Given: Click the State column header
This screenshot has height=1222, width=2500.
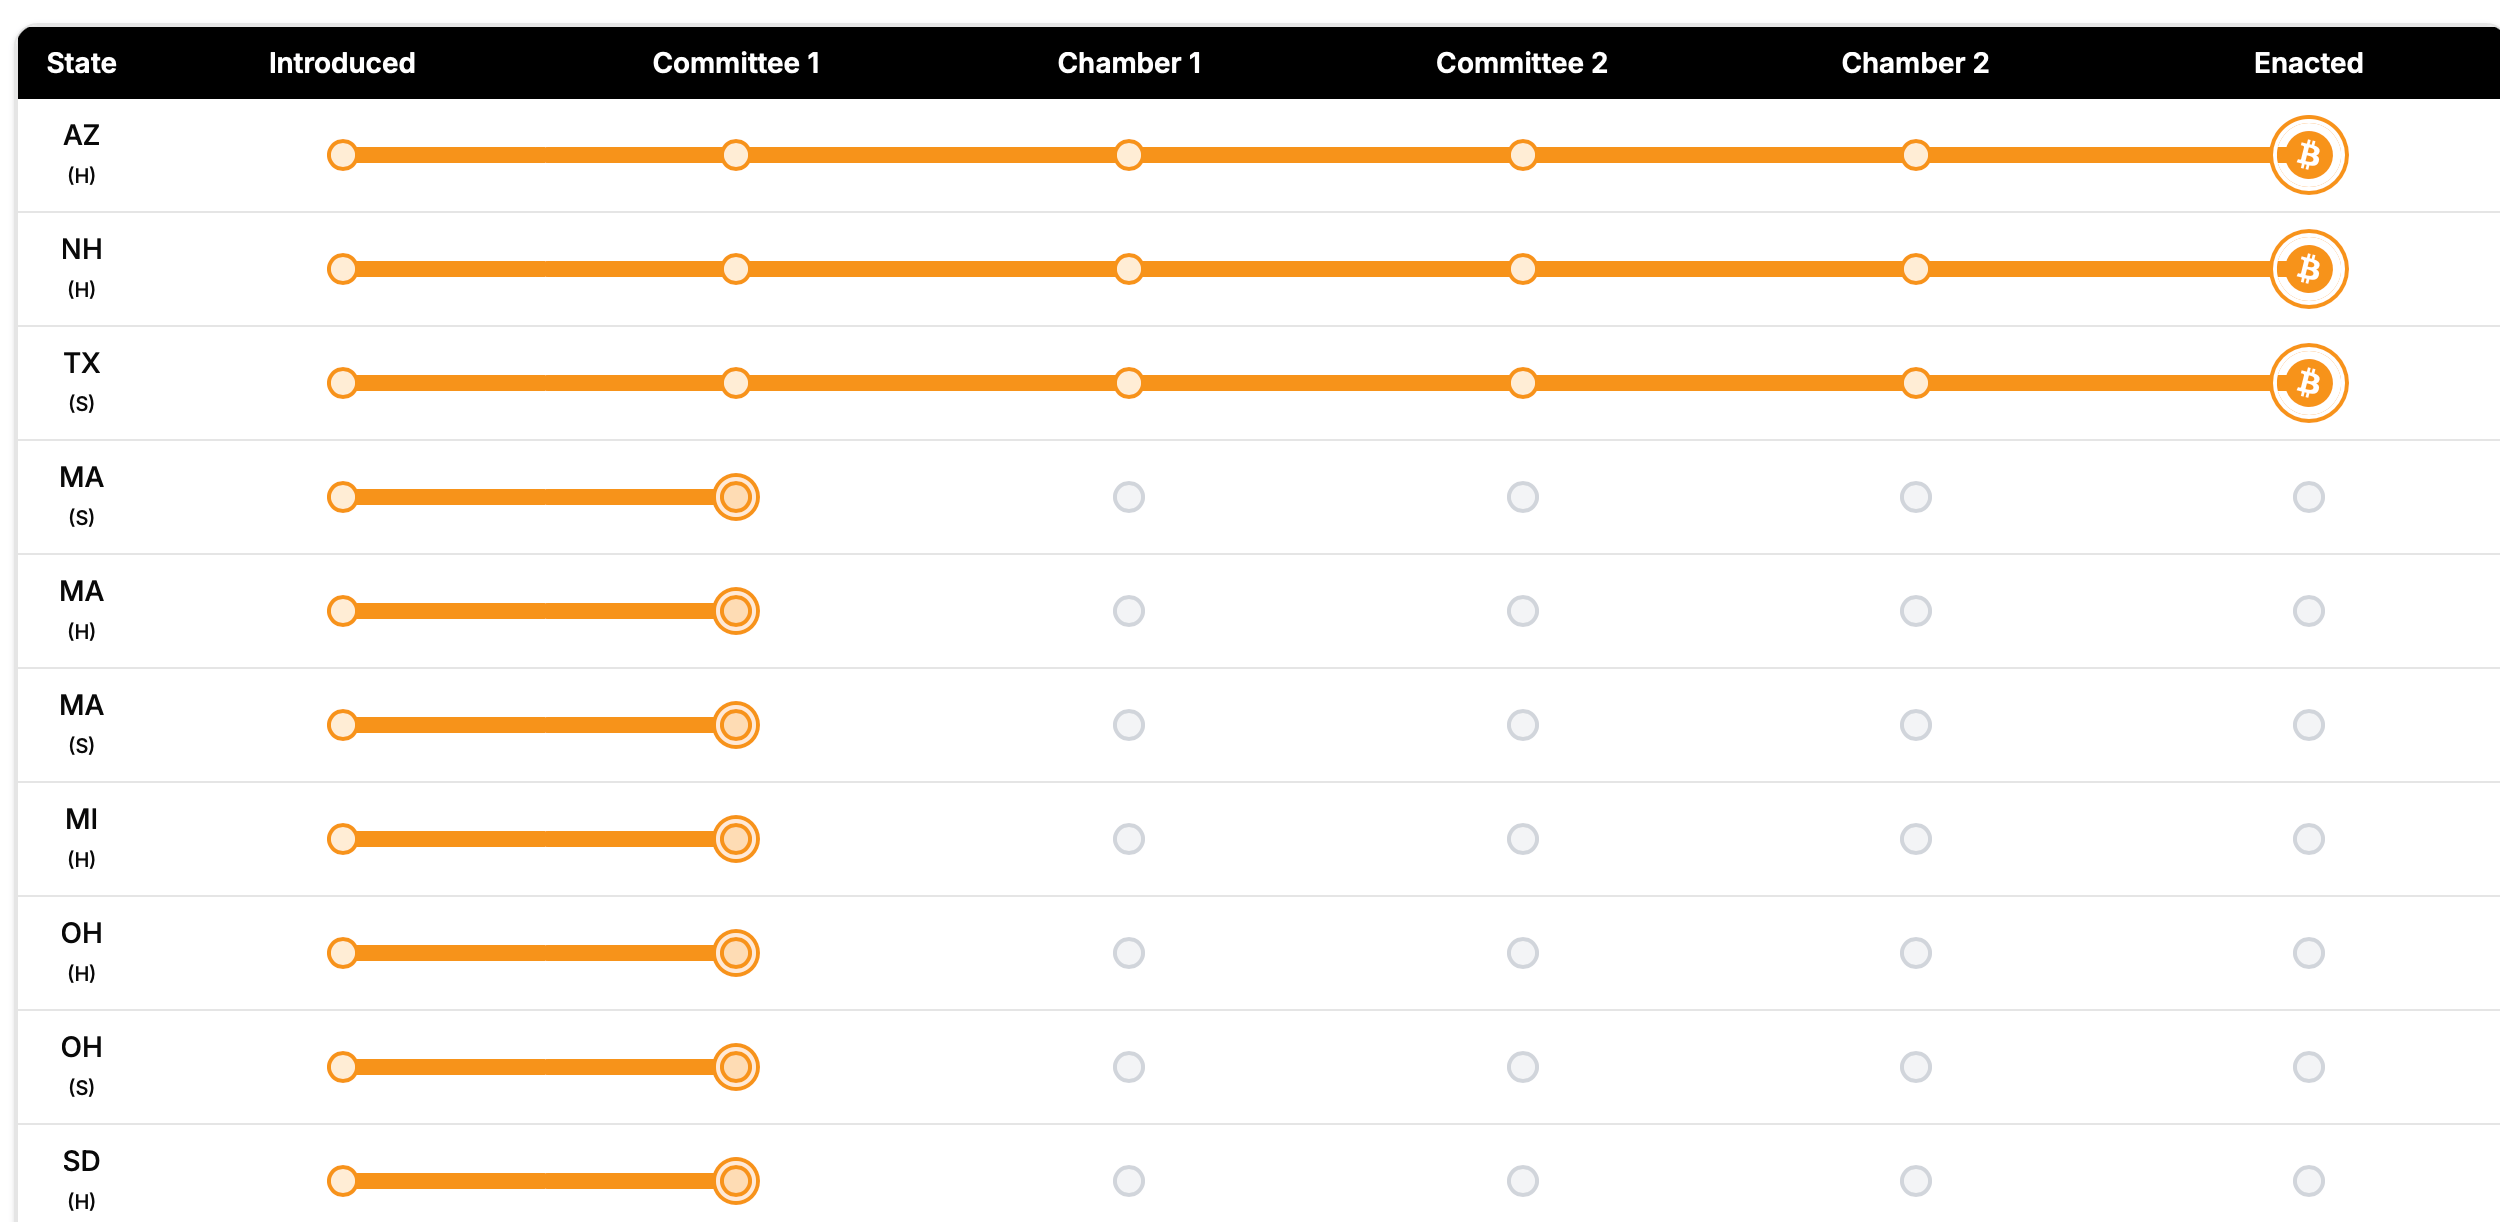Looking at the screenshot, I should 82,63.
